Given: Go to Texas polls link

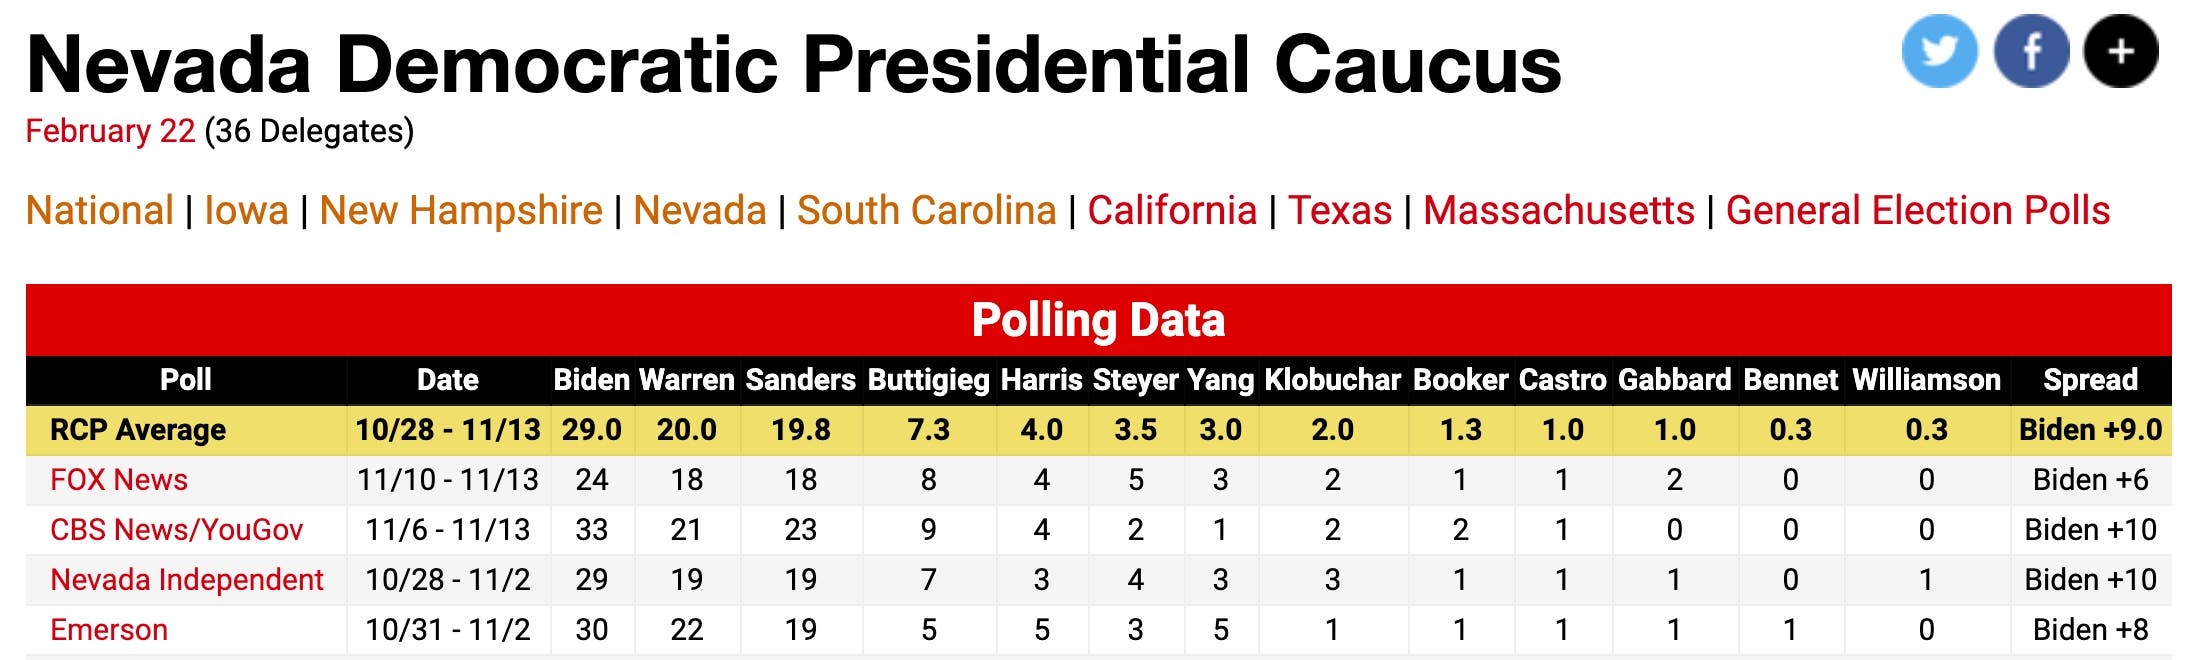Looking at the screenshot, I should click(1339, 211).
